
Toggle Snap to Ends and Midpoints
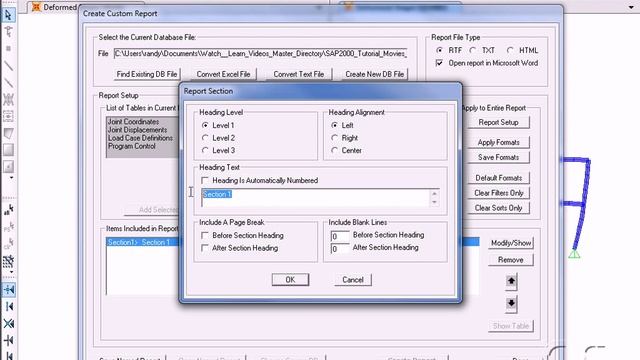8,307
